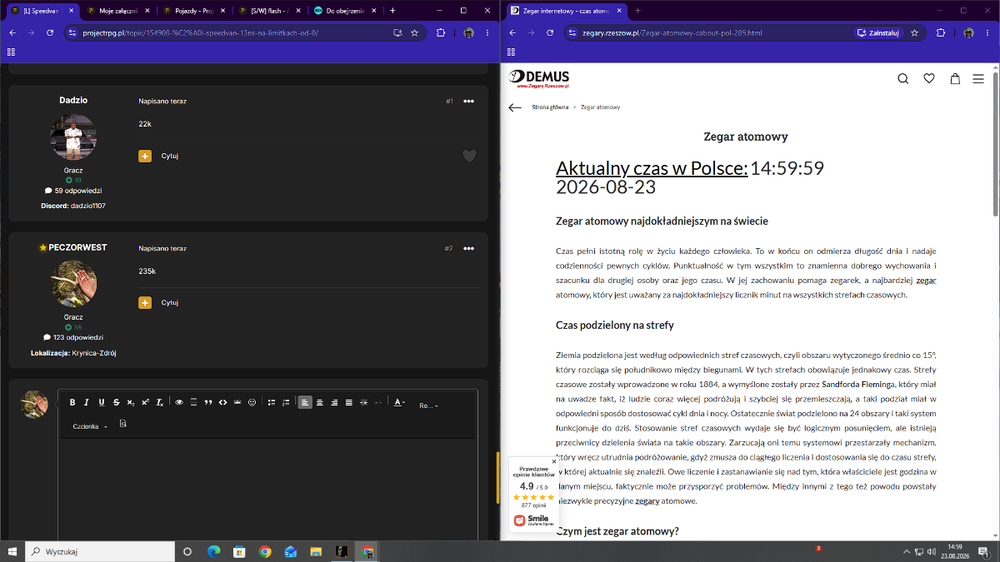Toggle italic formatting in the editor
Screen dimensions: 1000x562
[x=87, y=403]
